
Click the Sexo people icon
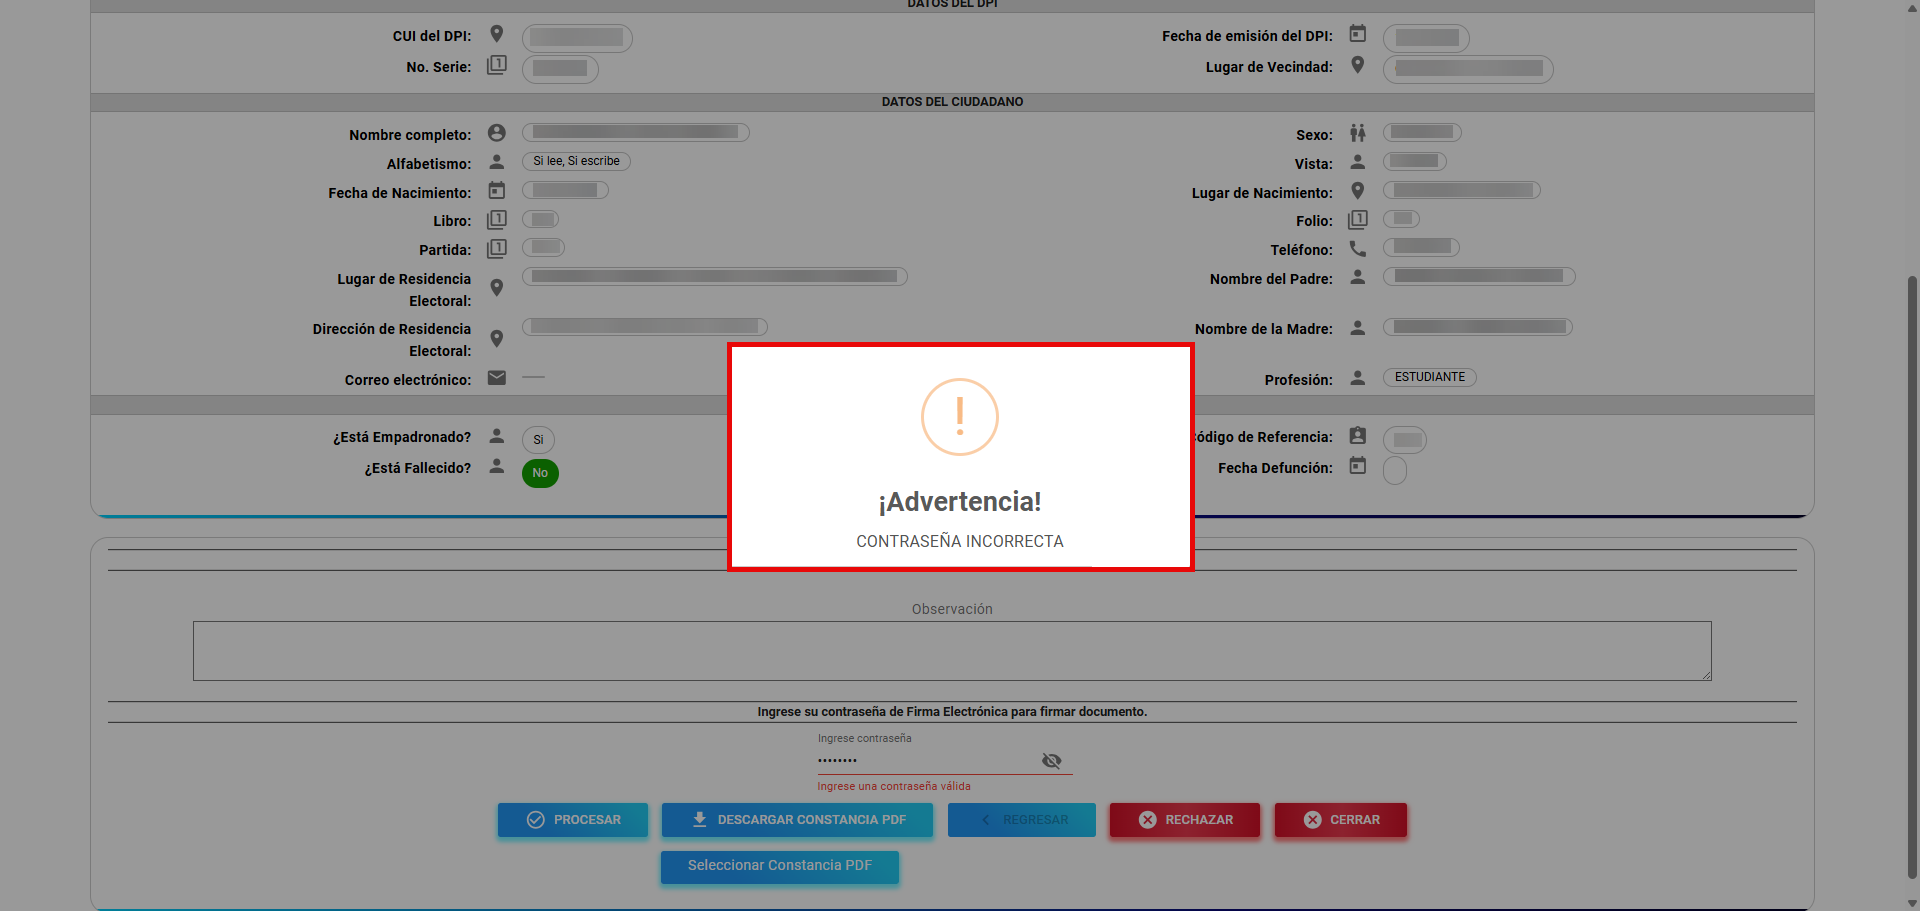[x=1357, y=133]
